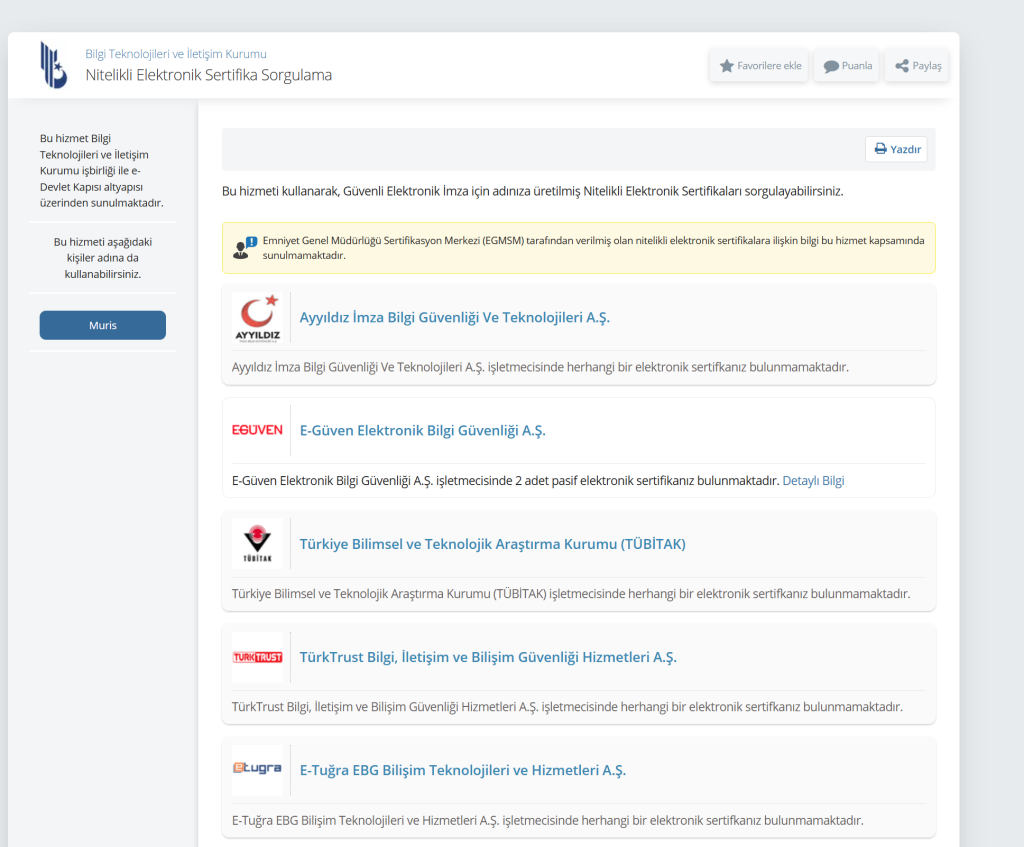Click Bilgi Teknolojileri ve İletişim Kurumu link
1024x847 pixels.
176,54
